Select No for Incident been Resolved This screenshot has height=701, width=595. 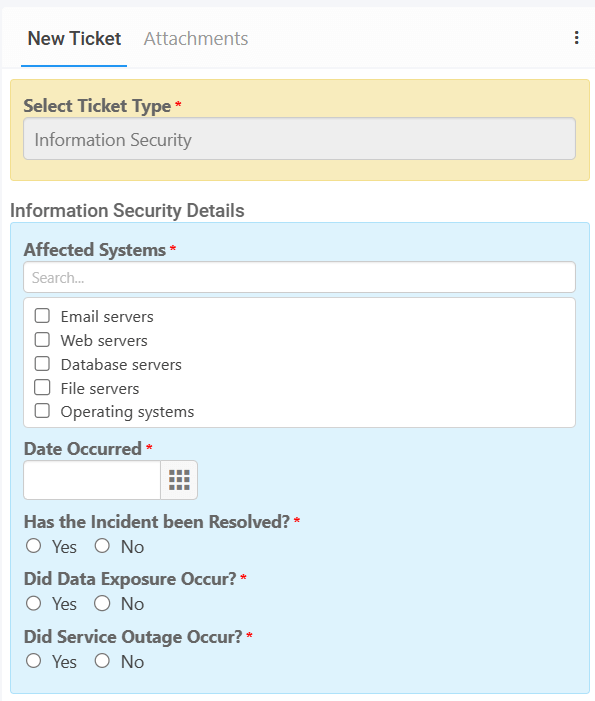click(x=102, y=546)
